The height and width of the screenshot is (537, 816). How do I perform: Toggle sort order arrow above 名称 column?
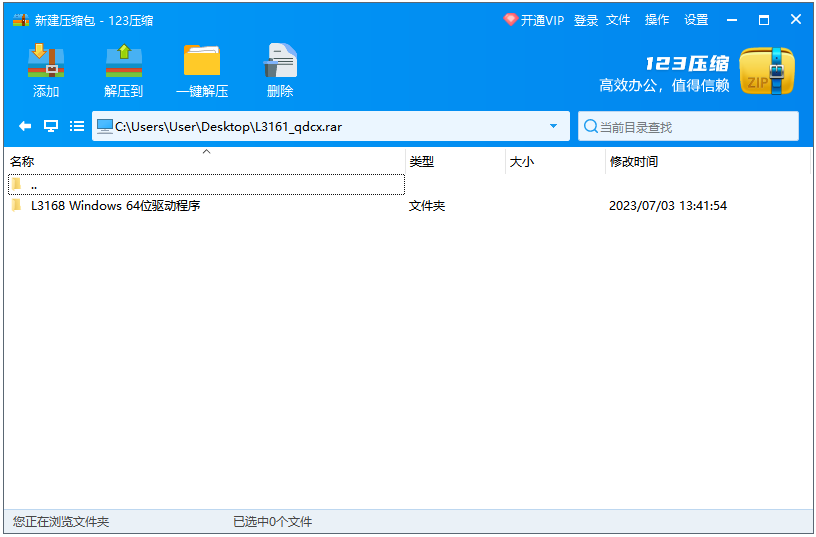(207, 151)
